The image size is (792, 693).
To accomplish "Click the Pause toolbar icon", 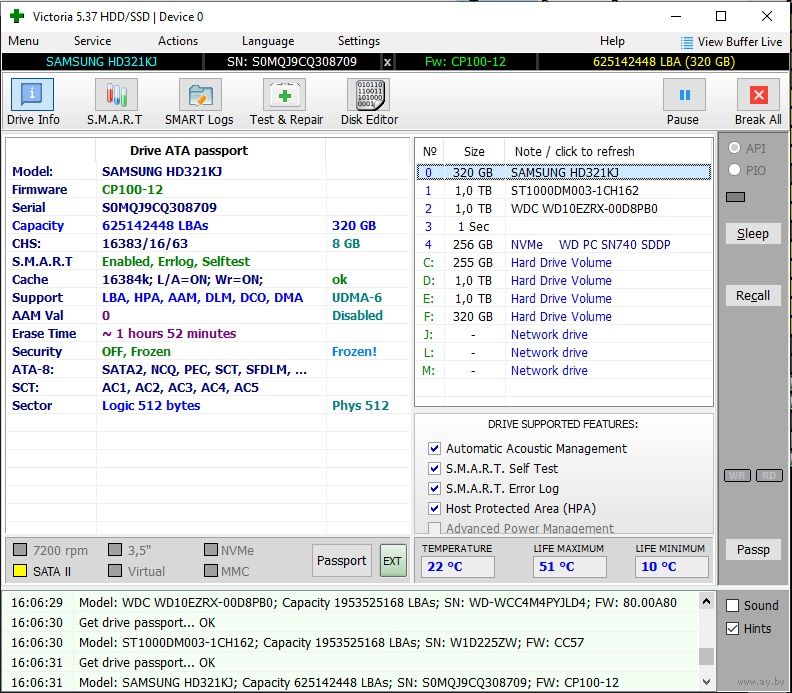I will [683, 102].
